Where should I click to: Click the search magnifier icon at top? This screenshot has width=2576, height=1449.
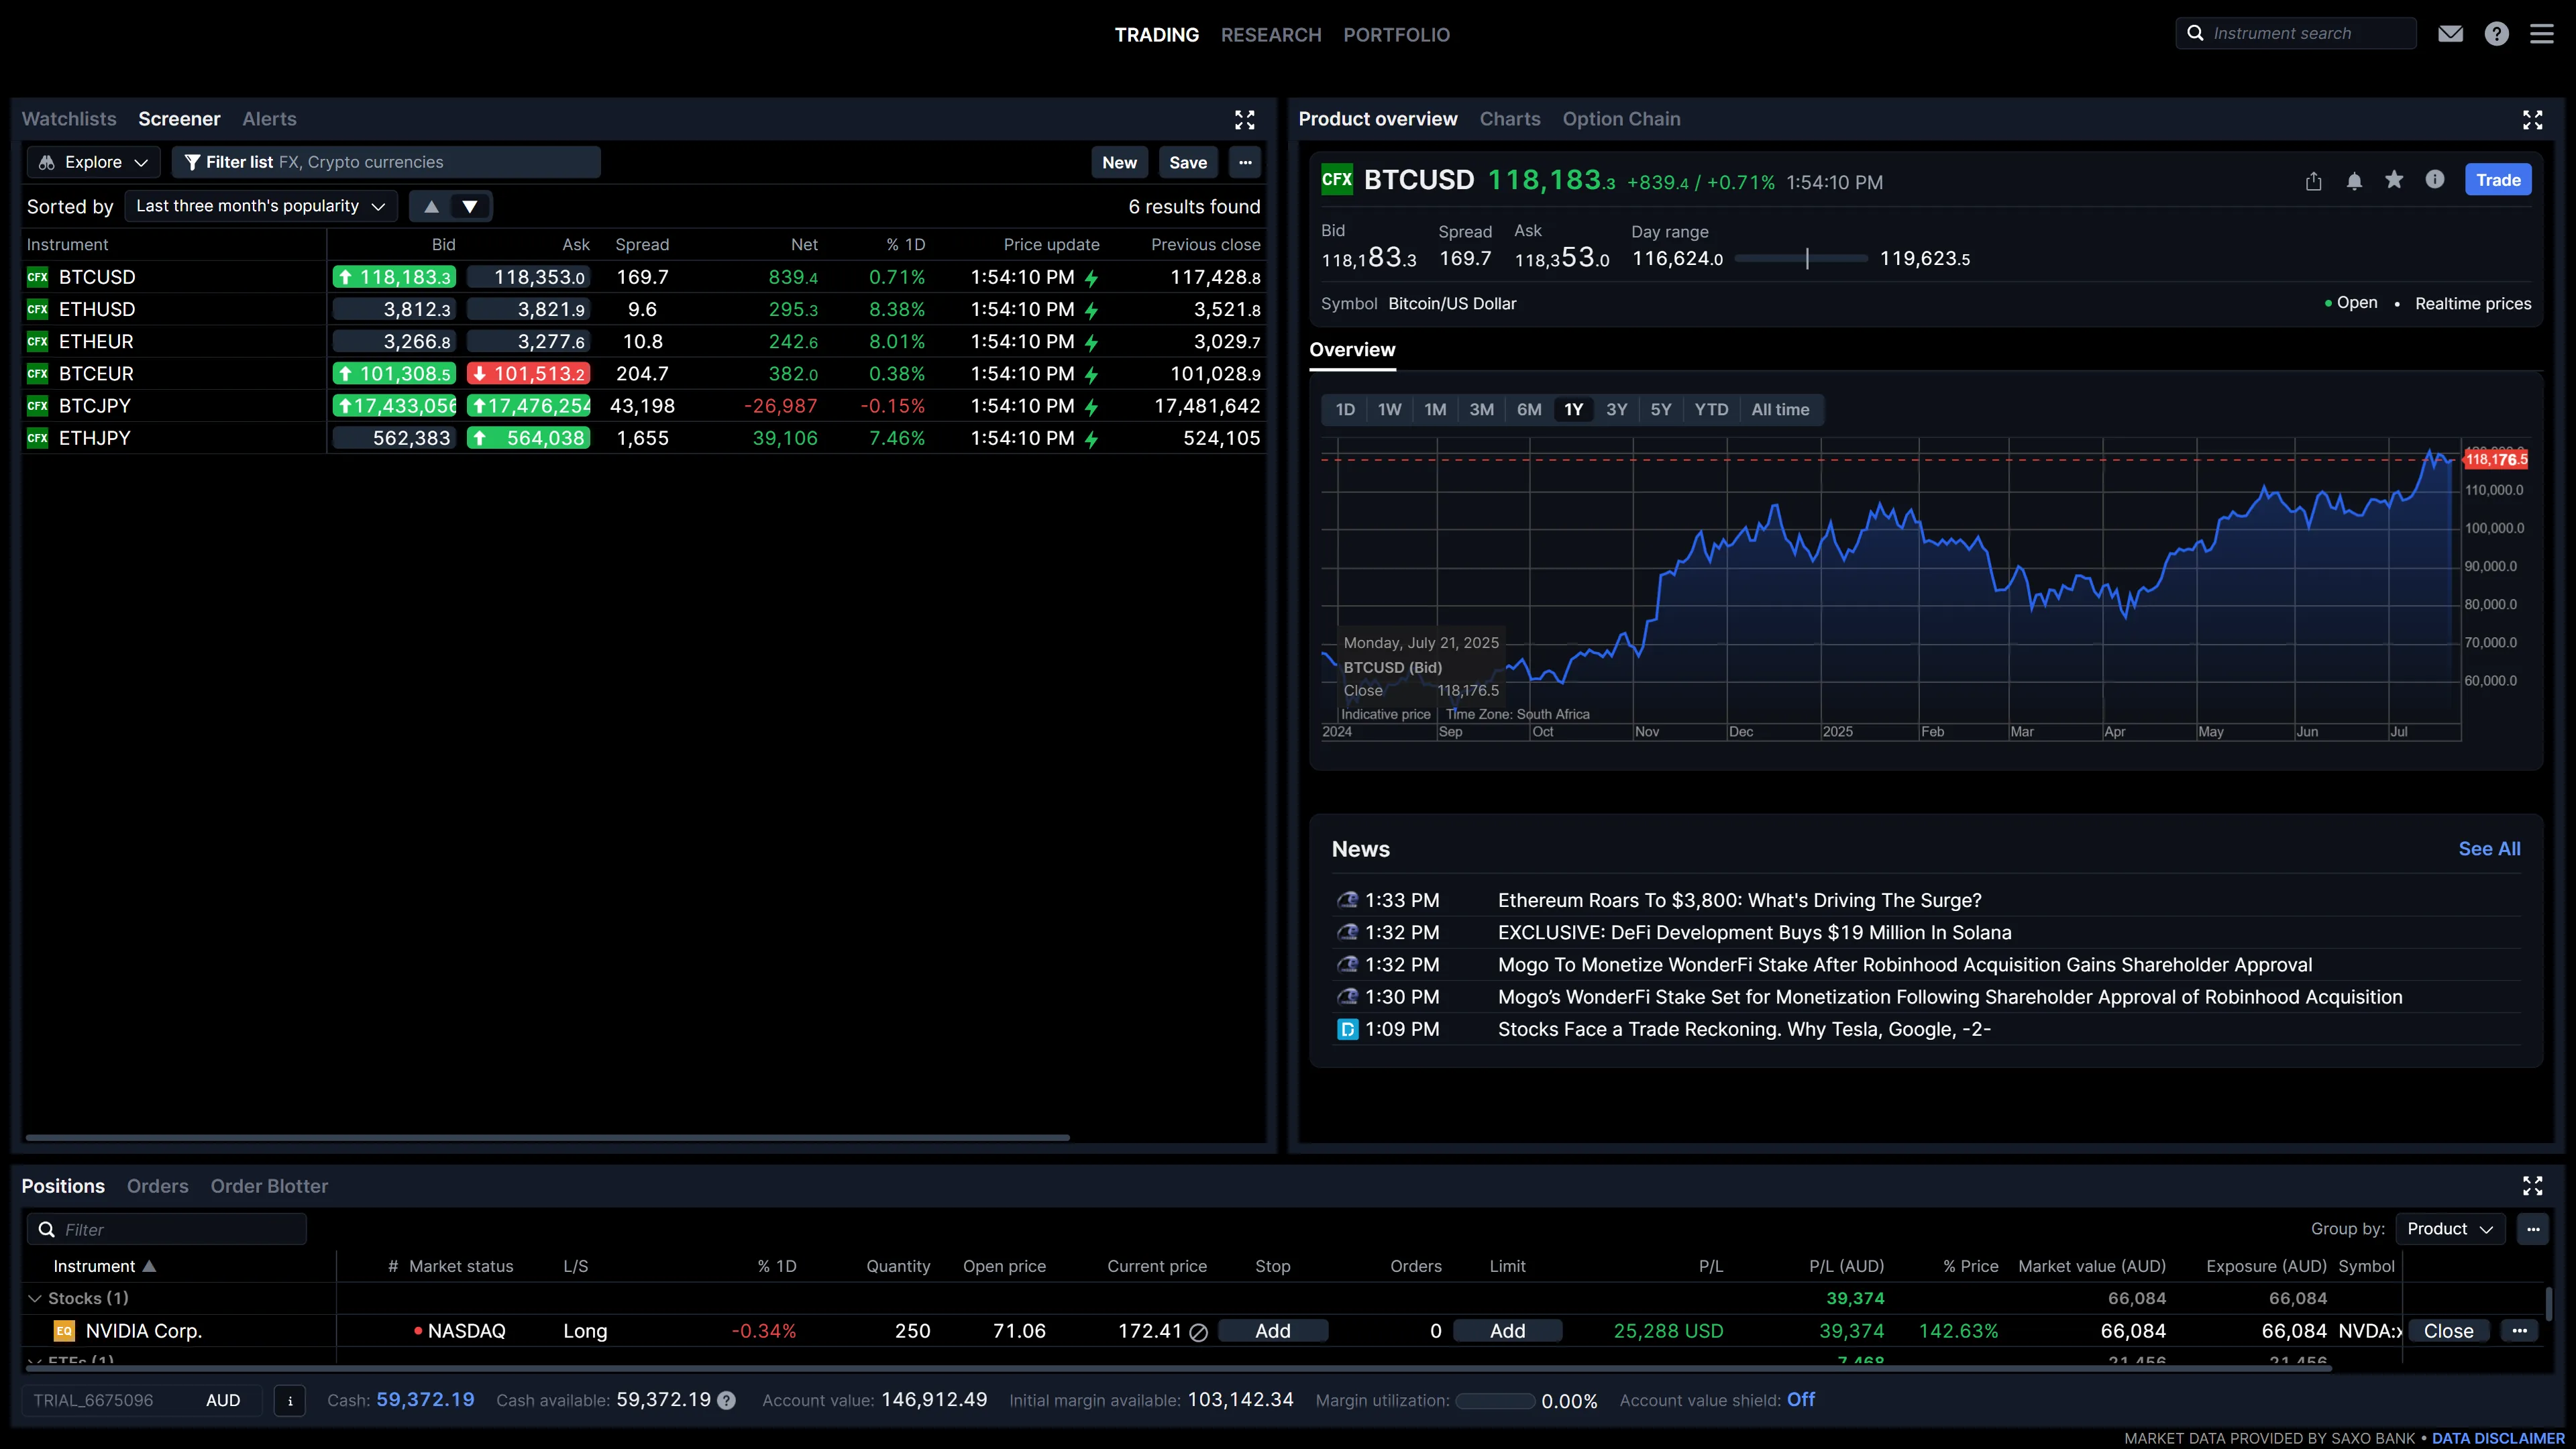2195,33
